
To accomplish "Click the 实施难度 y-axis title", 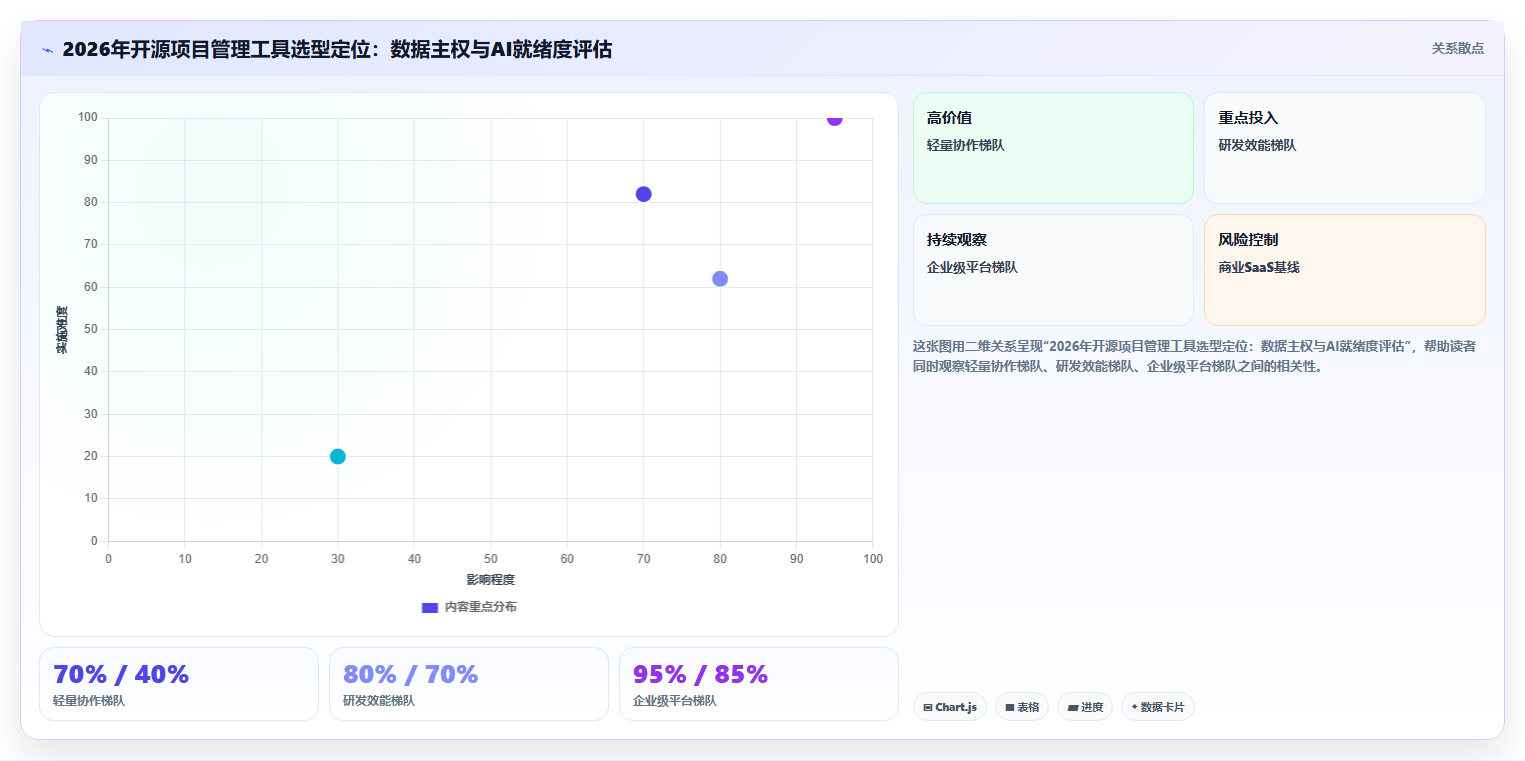I will 62,330.
